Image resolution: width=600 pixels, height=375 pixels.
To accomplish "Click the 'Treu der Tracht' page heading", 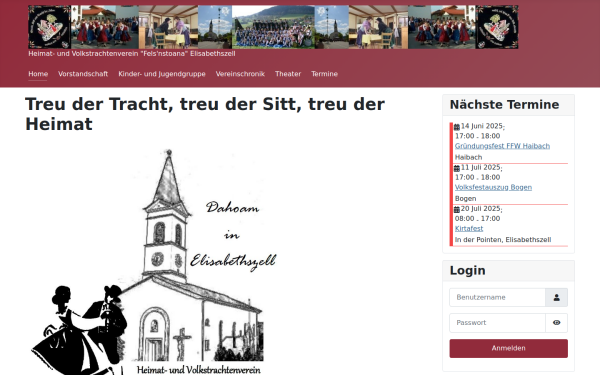I will 205,114.
